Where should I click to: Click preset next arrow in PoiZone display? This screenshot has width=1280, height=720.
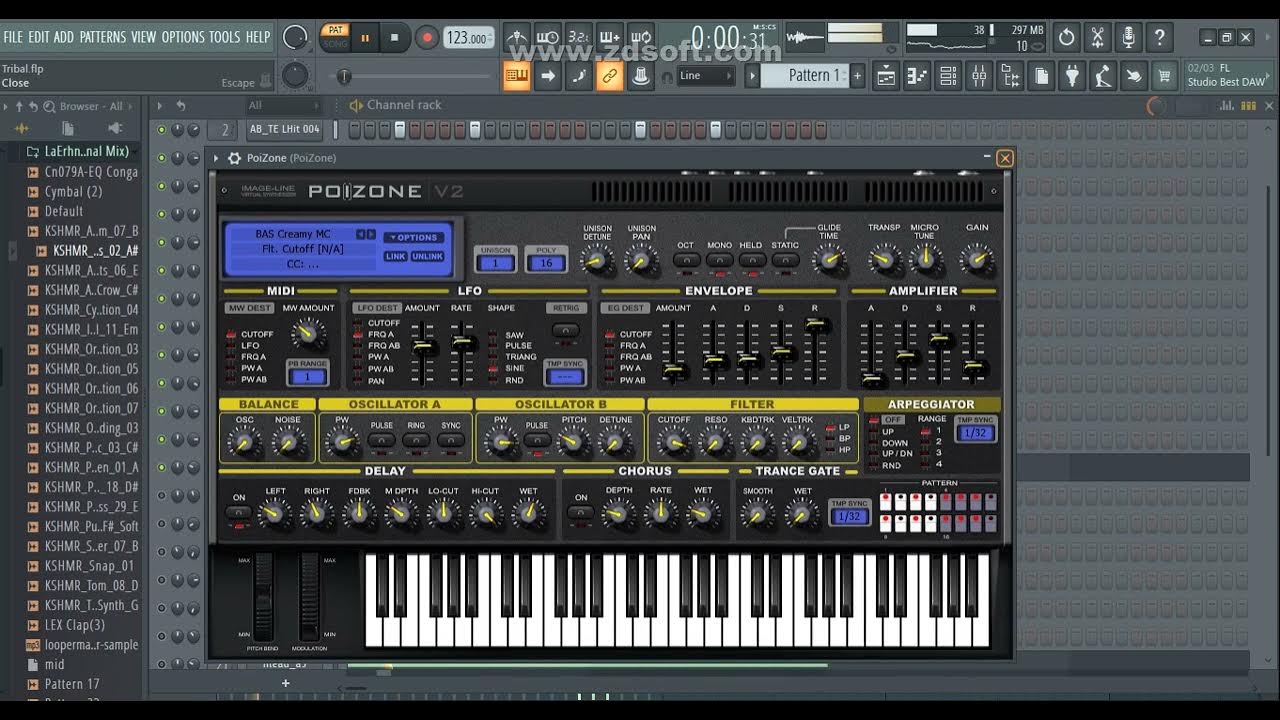coord(371,234)
